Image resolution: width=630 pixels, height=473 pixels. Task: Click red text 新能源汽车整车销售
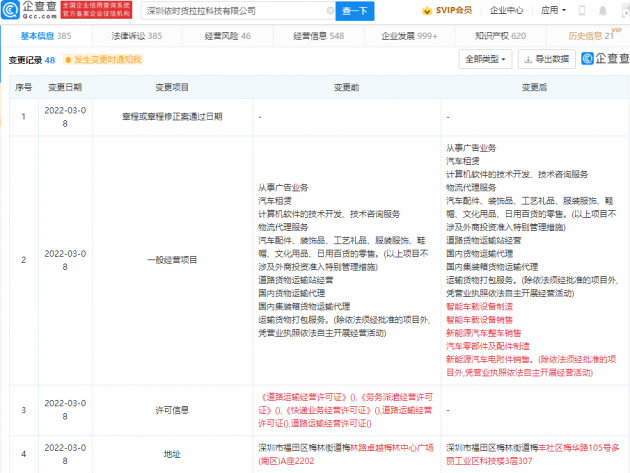(483, 333)
